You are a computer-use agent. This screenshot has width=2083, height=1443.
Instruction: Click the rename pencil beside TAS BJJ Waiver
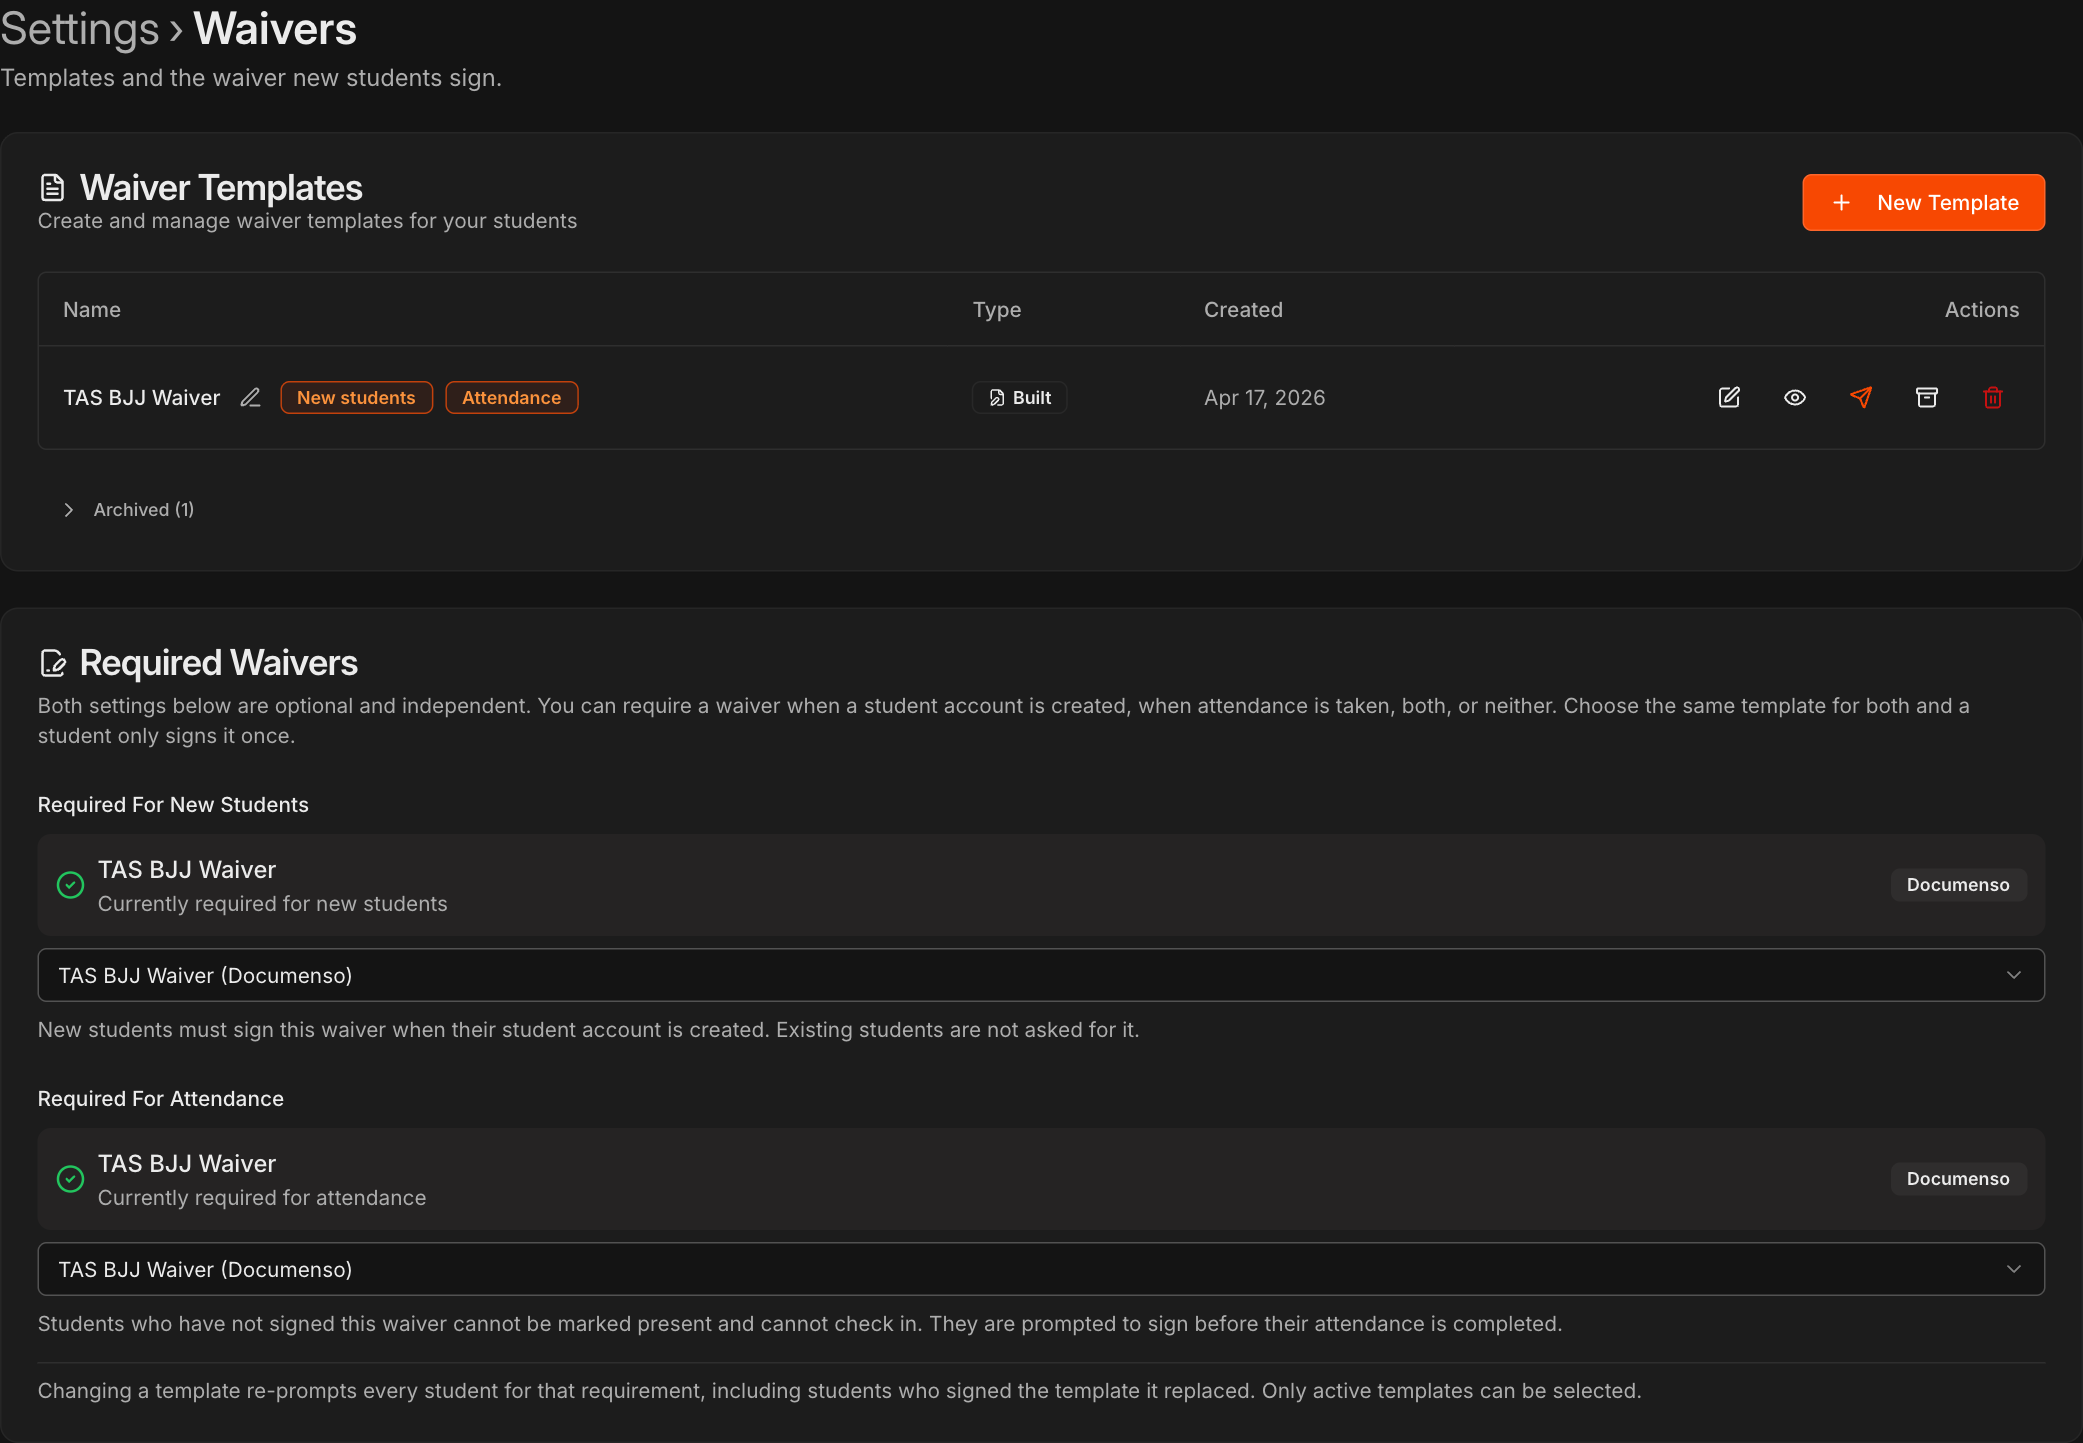tap(250, 398)
